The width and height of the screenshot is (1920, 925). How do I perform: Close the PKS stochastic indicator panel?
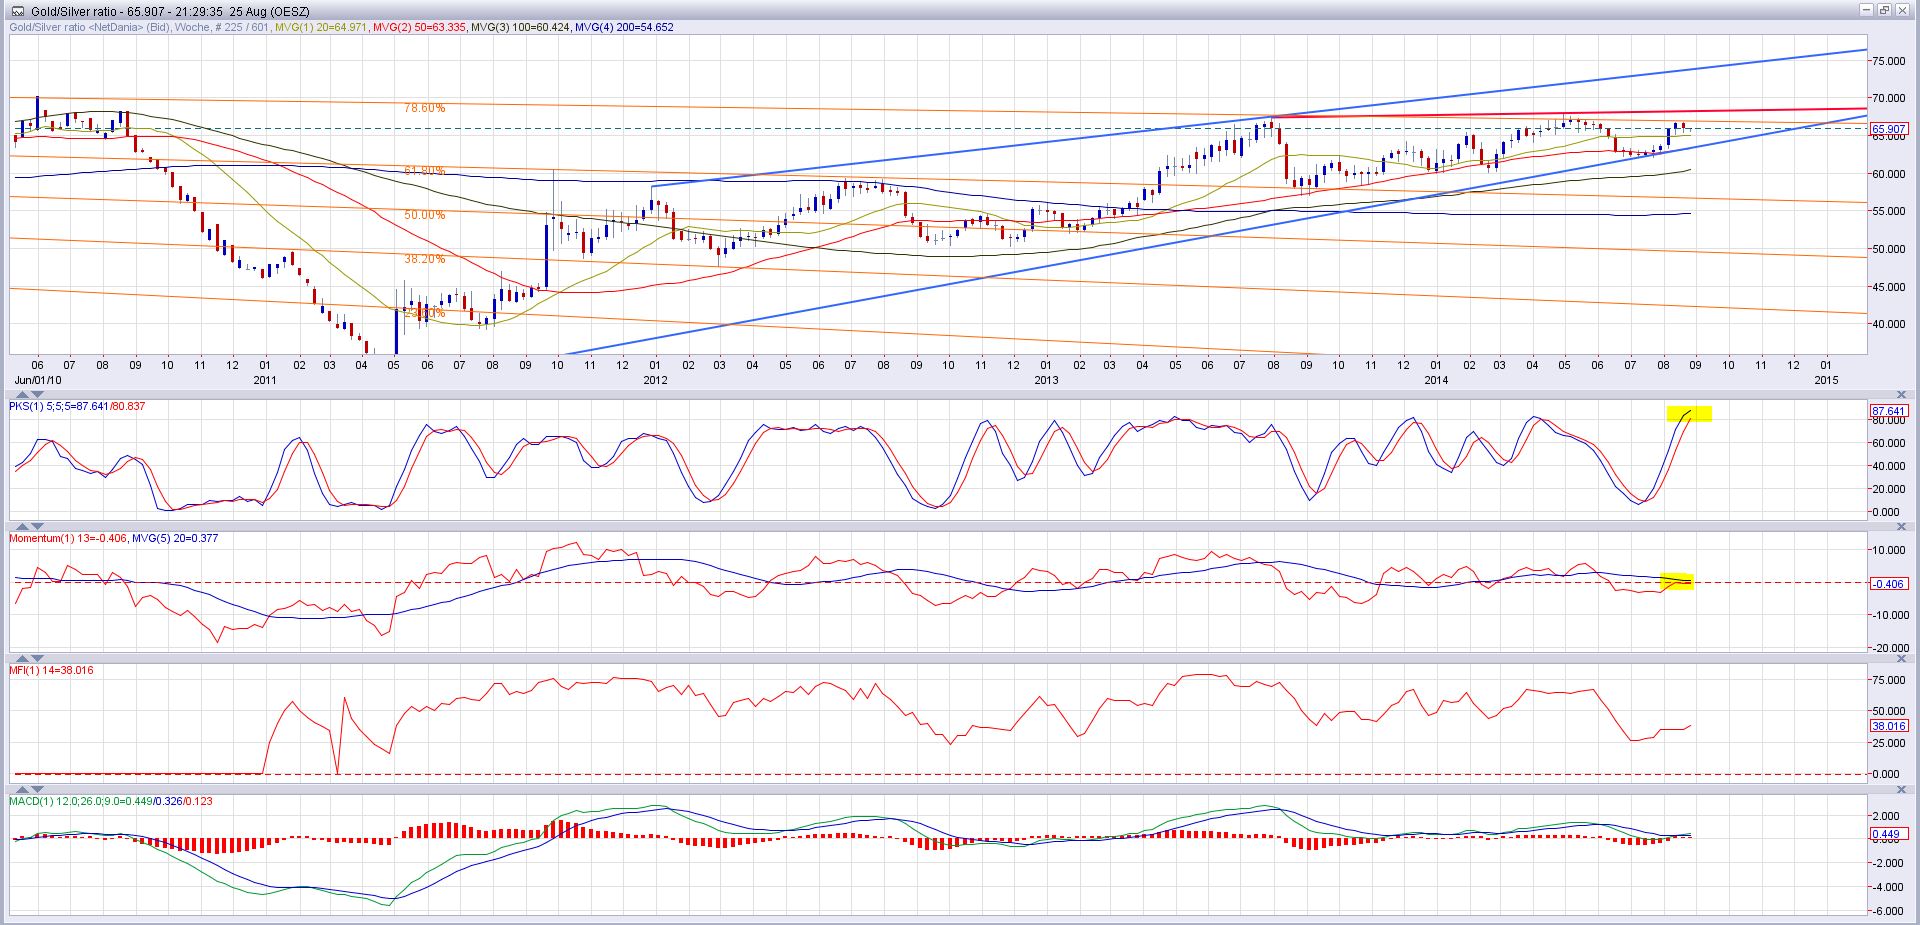click(1902, 395)
